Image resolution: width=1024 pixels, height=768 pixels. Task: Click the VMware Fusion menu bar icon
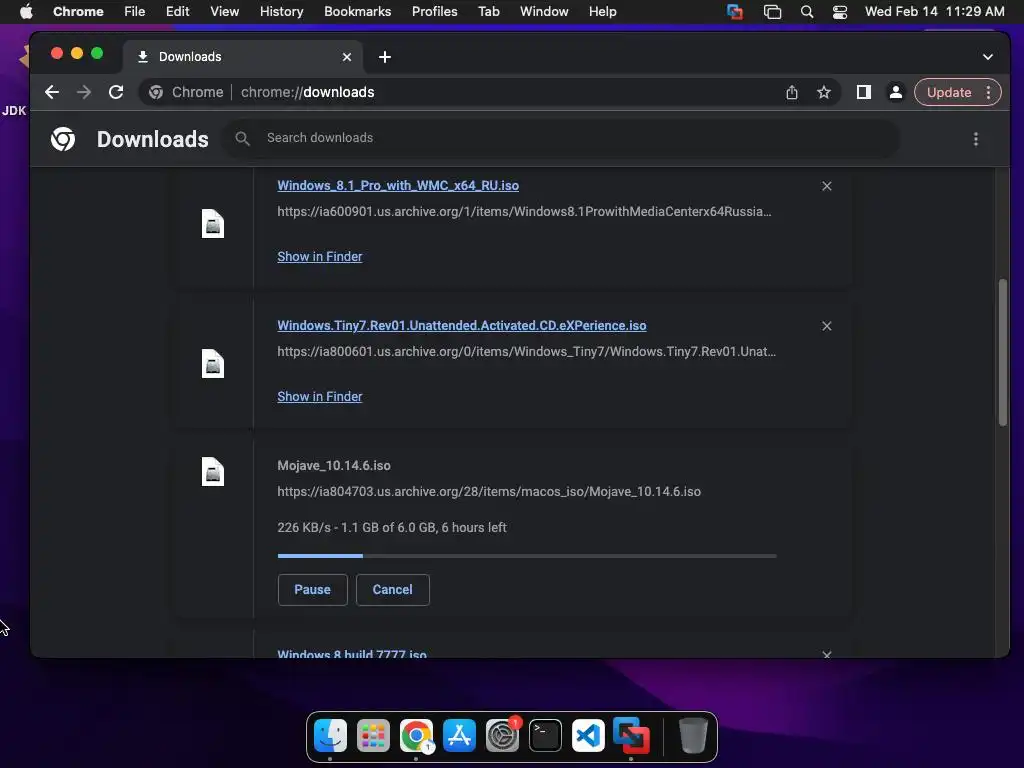[x=735, y=12]
